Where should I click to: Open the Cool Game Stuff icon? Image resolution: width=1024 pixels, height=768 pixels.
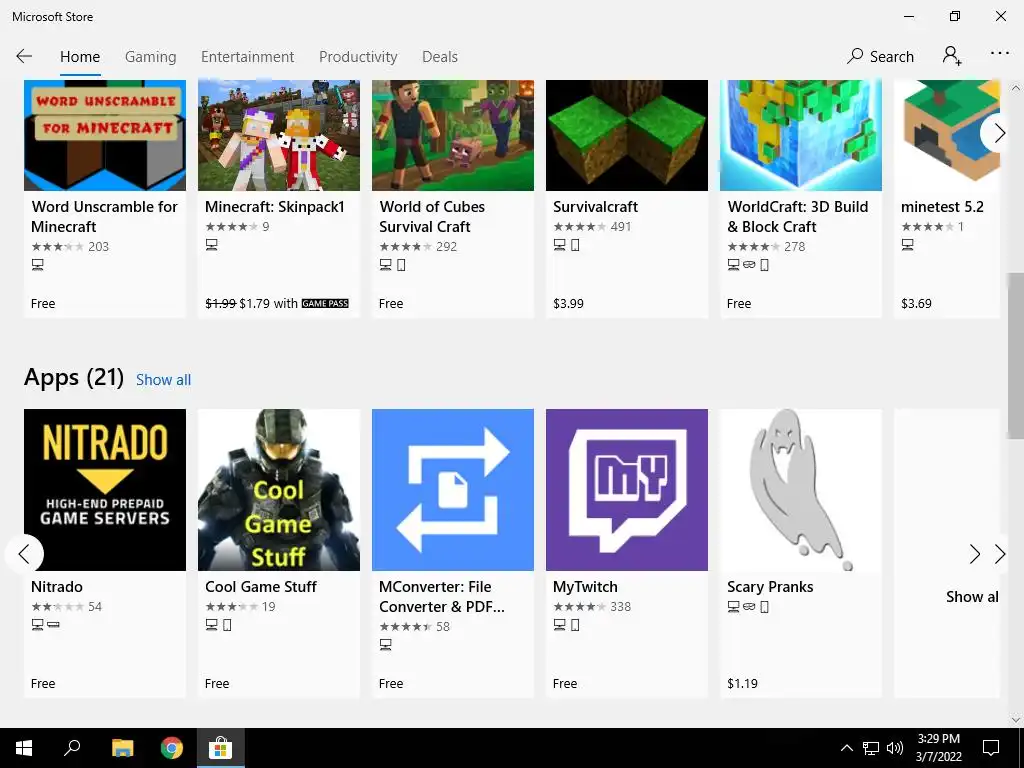coord(279,490)
